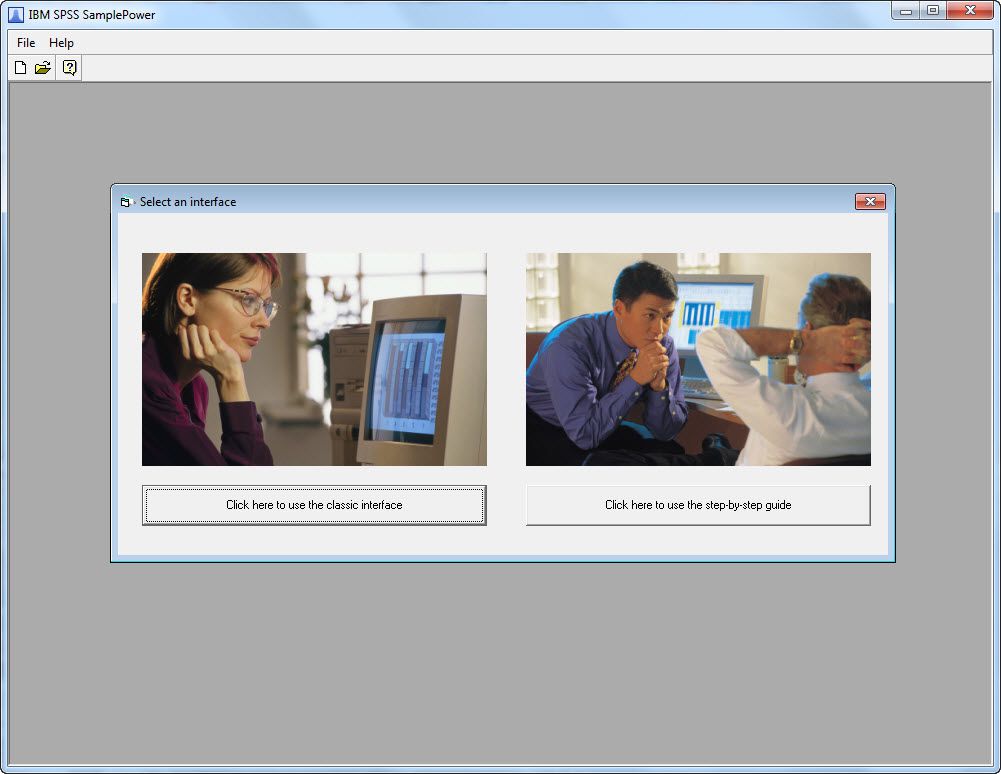
Task: Click the Open folder toolbar icon
Action: pyautogui.click(x=43, y=68)
